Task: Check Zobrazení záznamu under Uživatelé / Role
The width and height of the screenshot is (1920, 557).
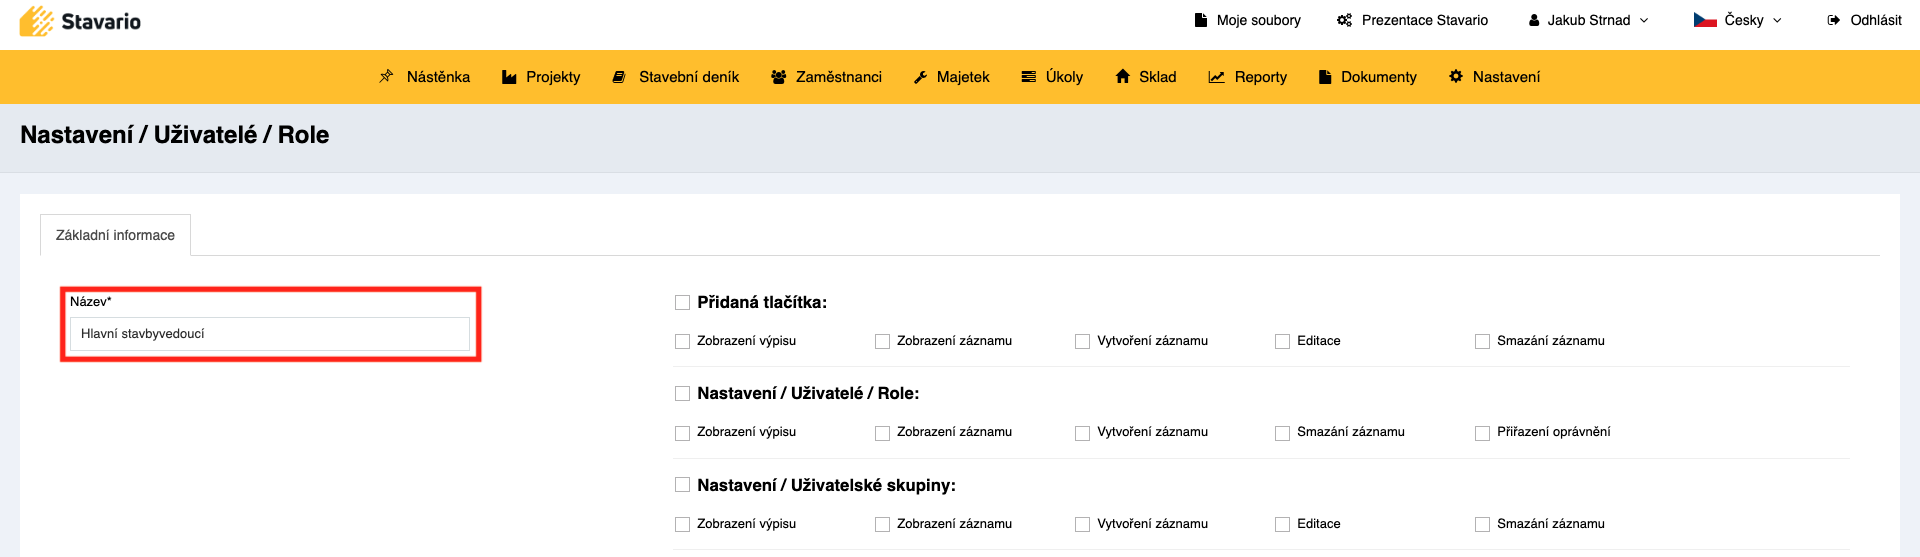Action: click(x=882, y=433)
